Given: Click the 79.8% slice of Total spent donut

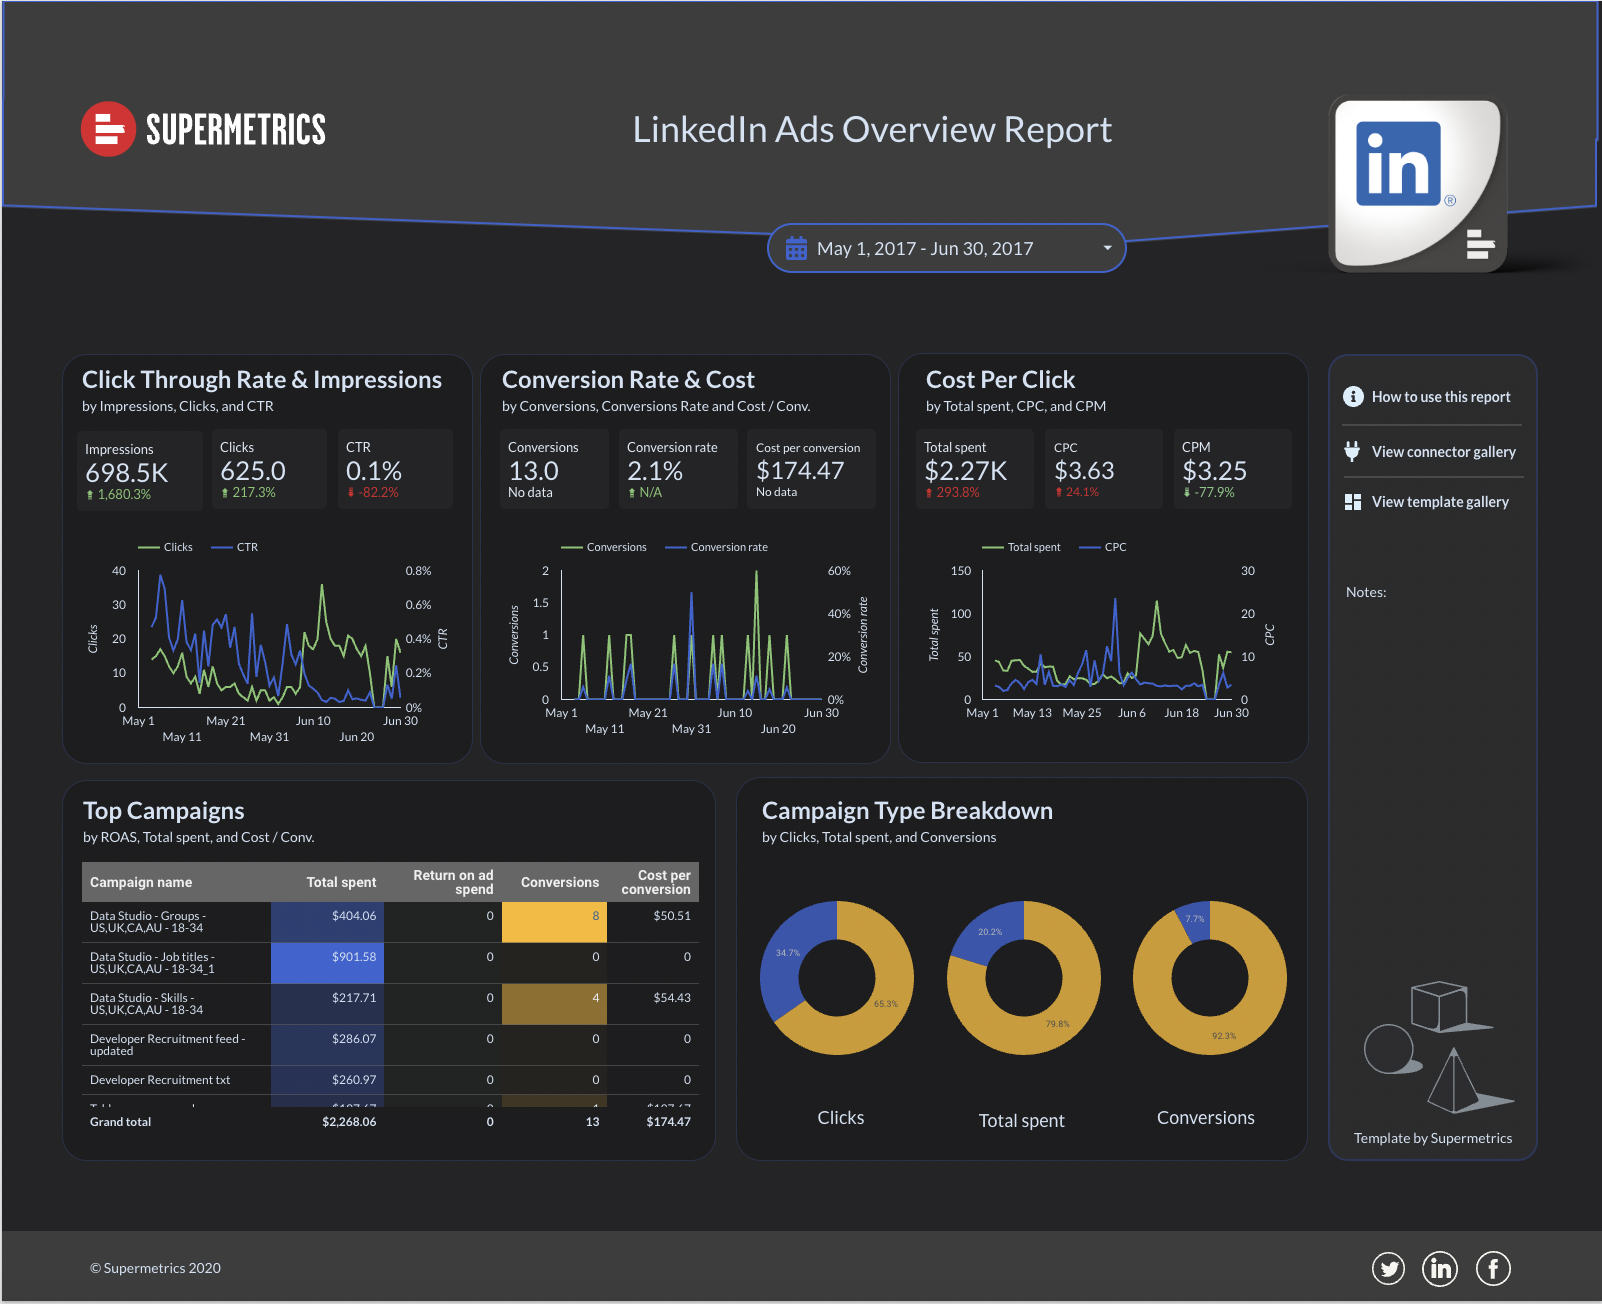Looking at the screenshot, I should (1057, 1023).
